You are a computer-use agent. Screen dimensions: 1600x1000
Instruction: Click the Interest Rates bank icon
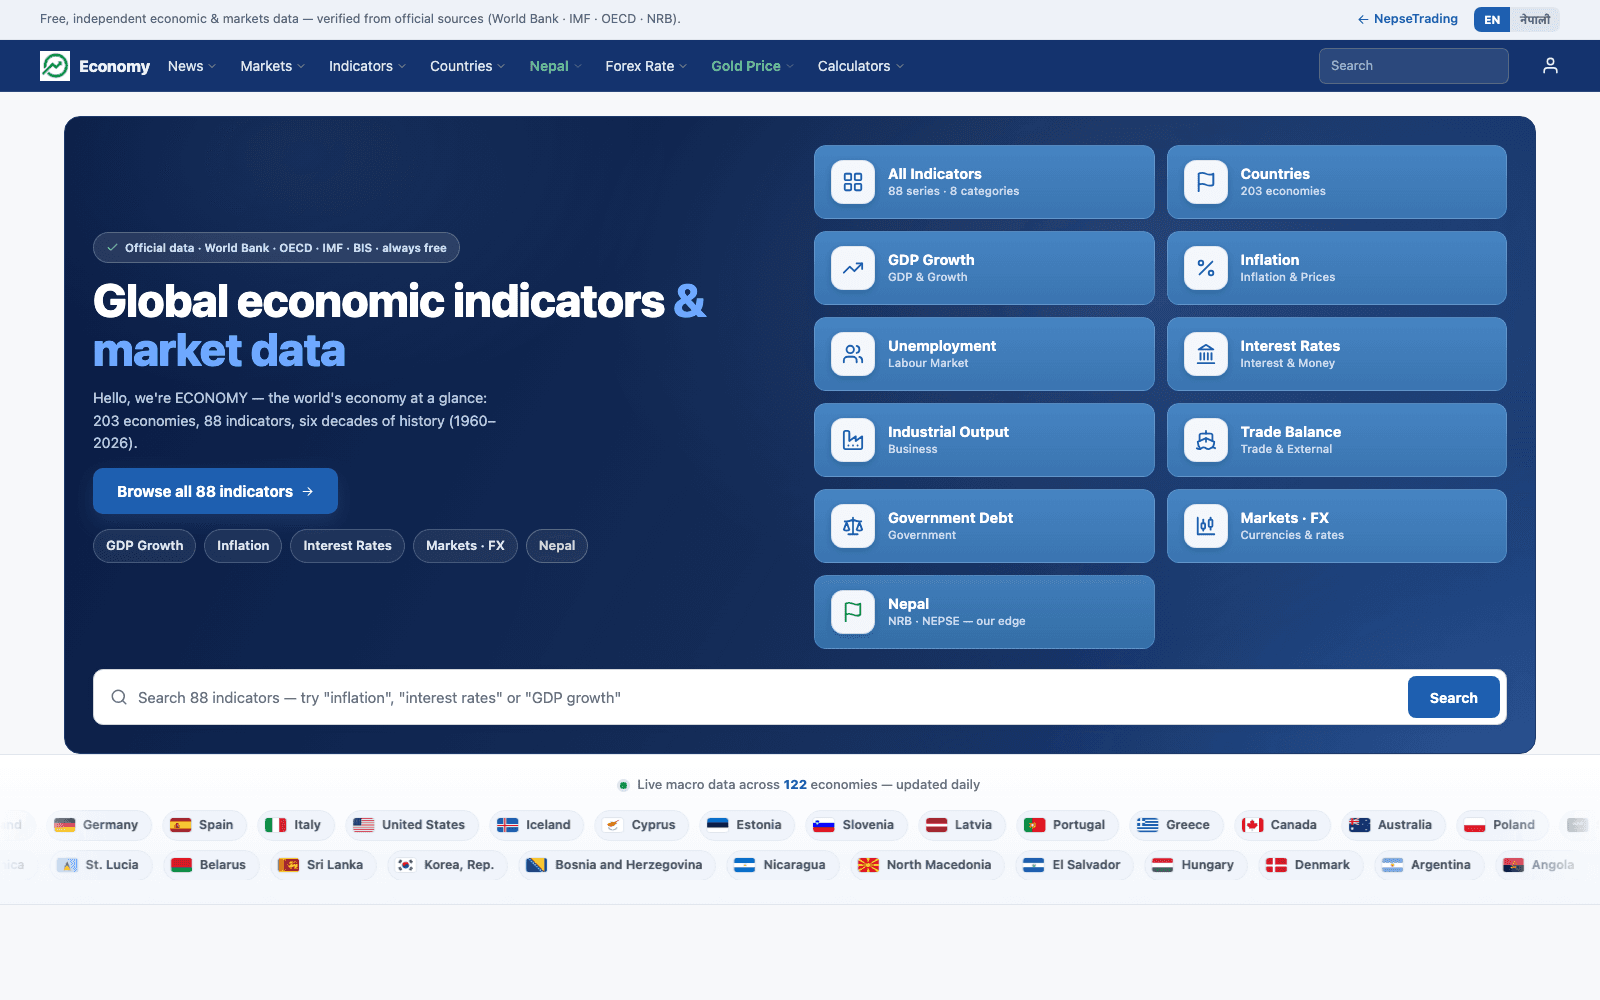(x=1206, y=354)
